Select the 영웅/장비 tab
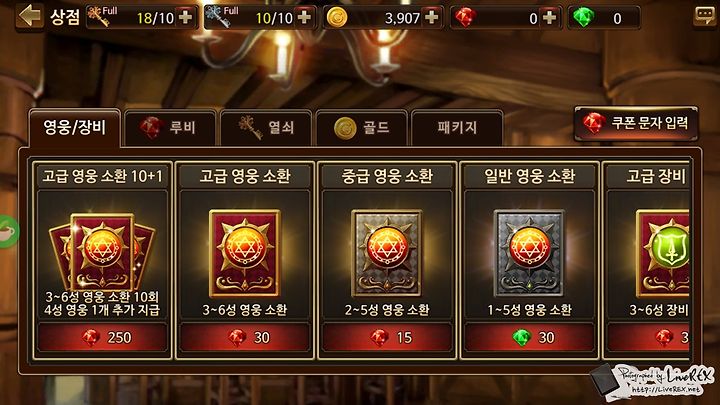Viewport: 720px width, 405px height. (74, 128)
